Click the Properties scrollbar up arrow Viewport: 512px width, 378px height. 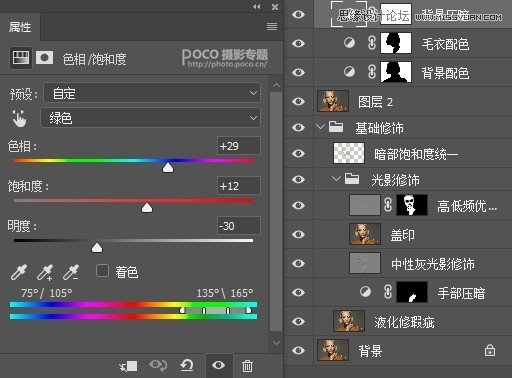[x=276, y=86]
